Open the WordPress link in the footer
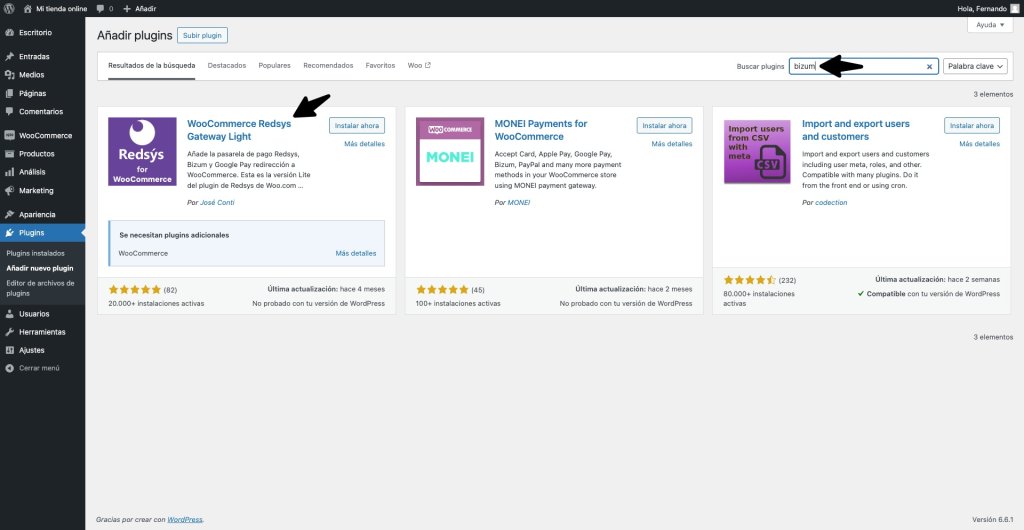 click(x=185, y=520)
